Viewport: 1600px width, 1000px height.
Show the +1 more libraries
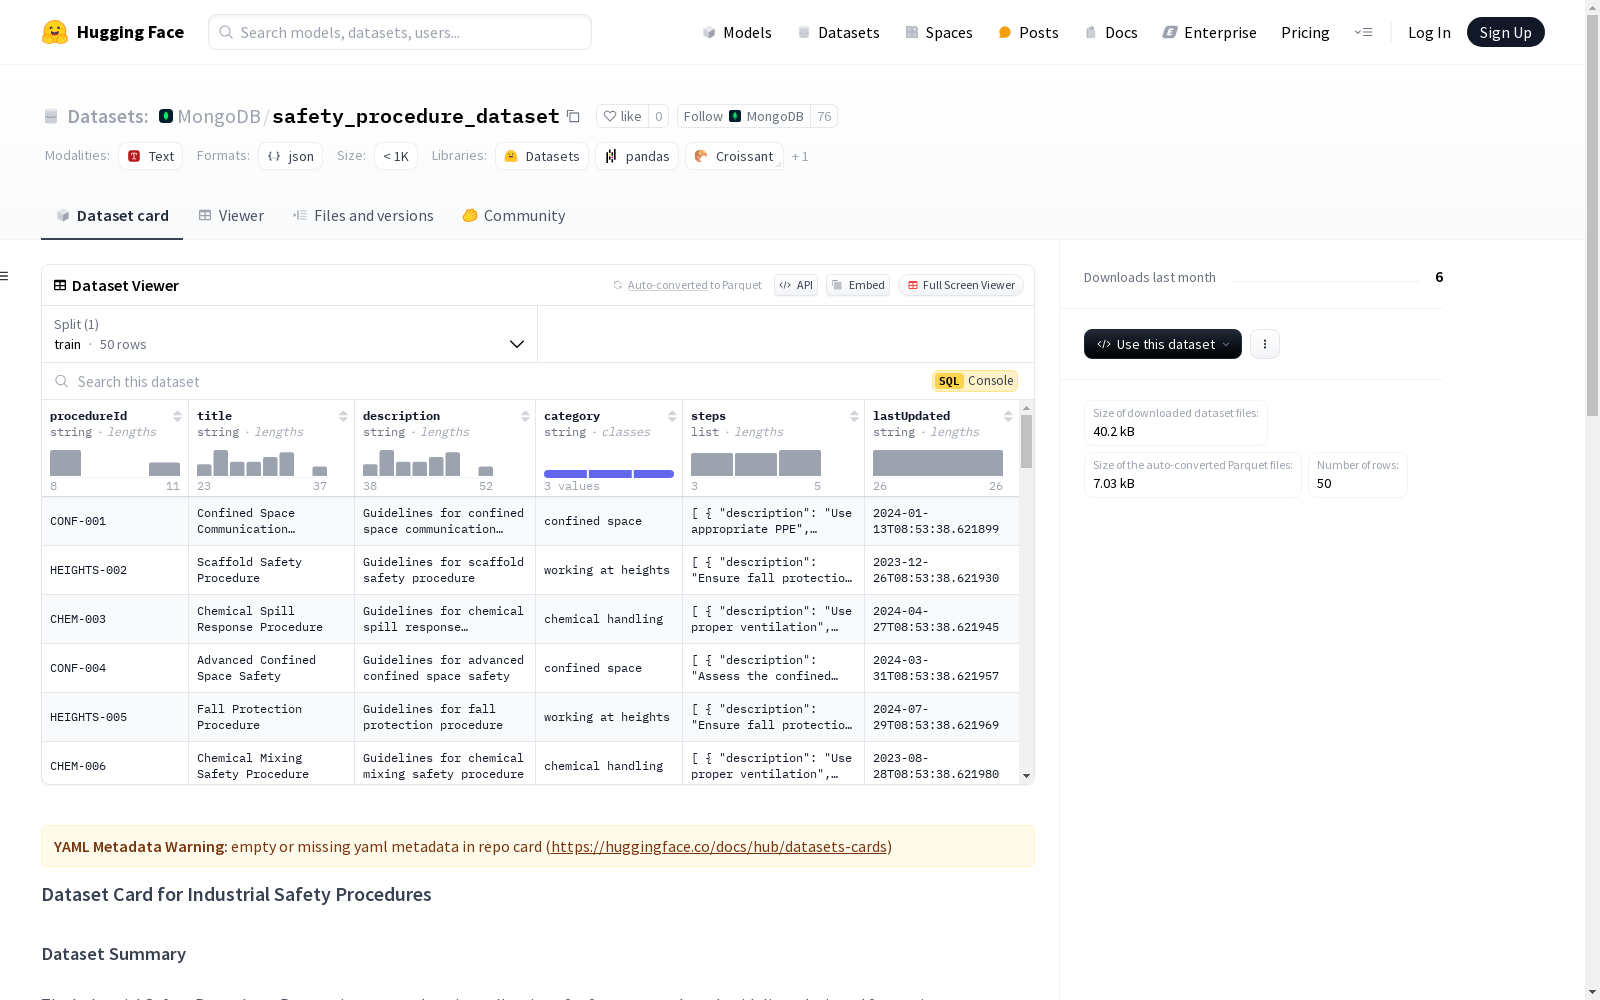tap(800, 156)
